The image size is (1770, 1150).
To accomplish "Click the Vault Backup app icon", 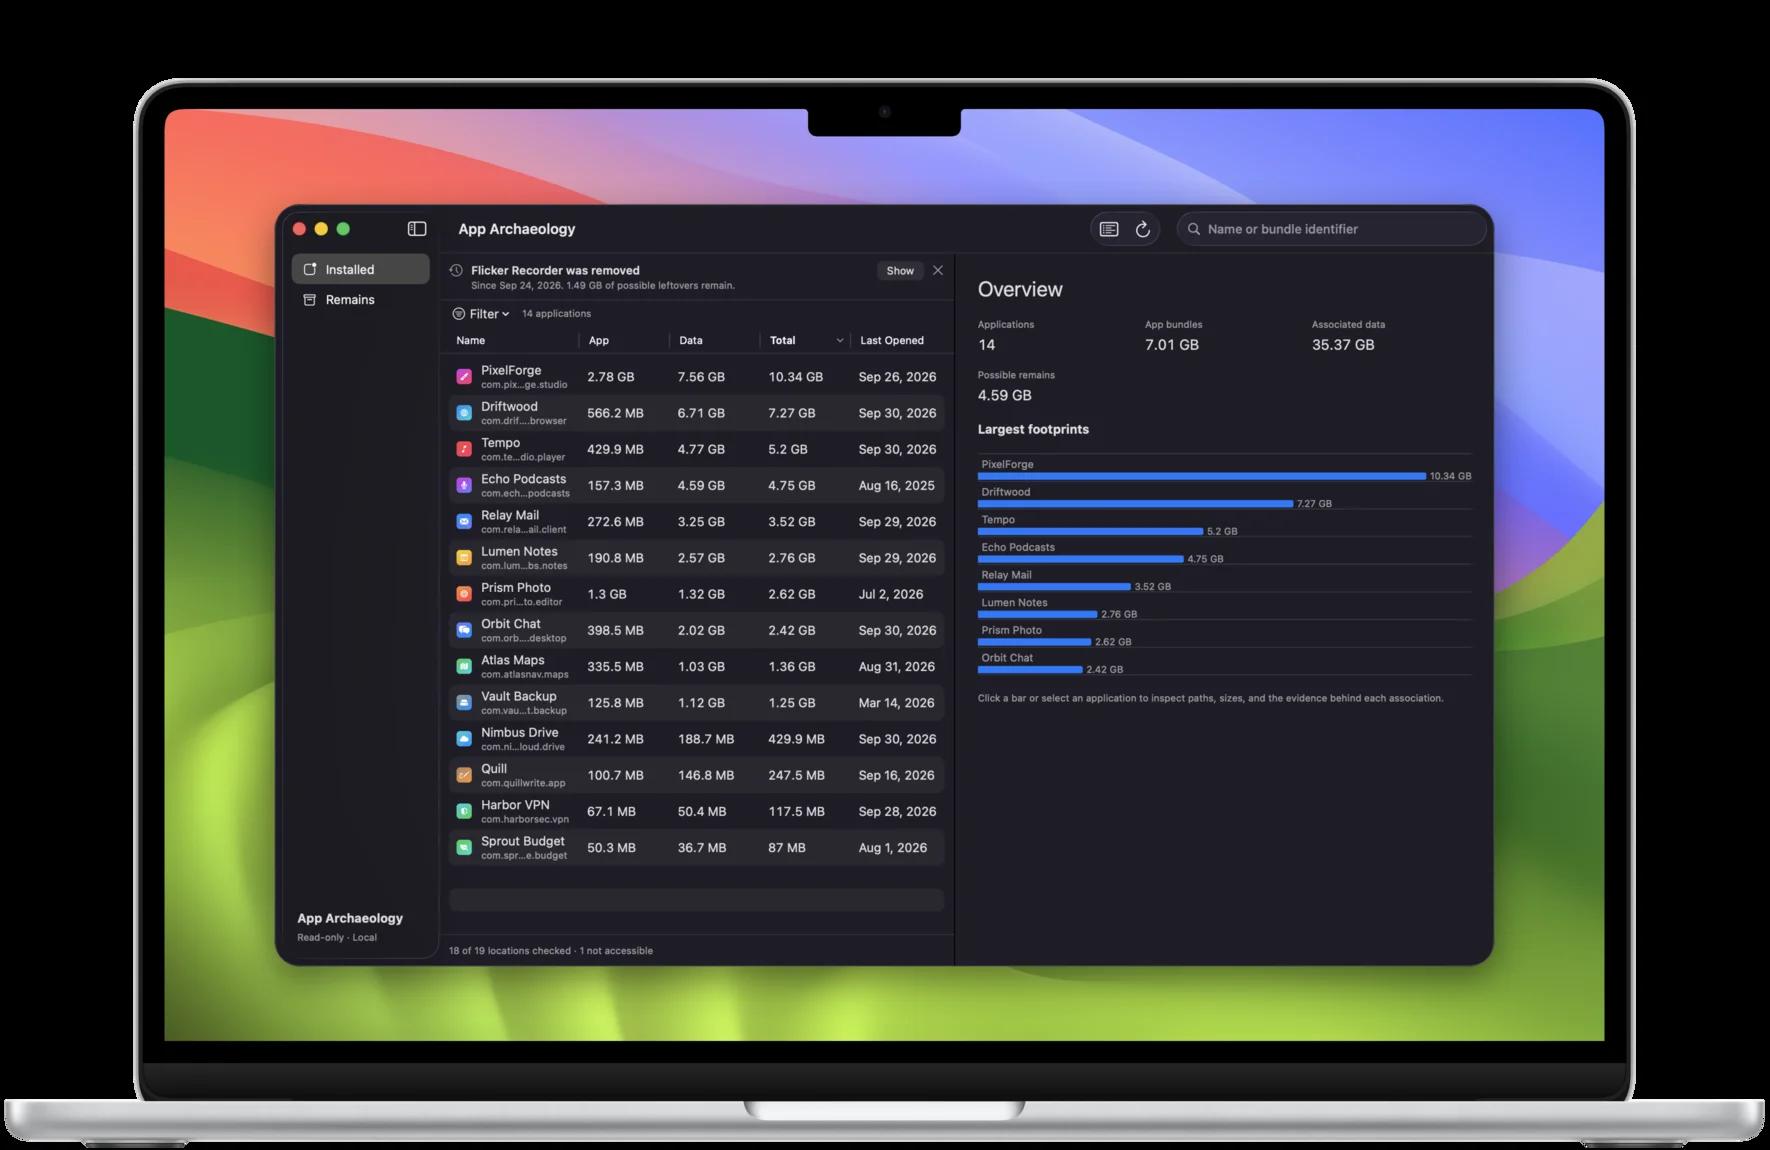I will point(464,703).
